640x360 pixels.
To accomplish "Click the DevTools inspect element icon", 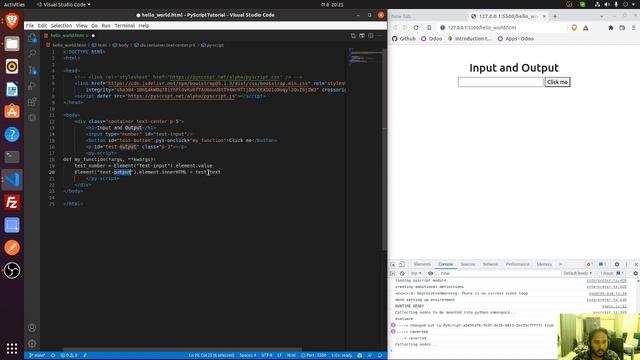I will coord(393,264).
